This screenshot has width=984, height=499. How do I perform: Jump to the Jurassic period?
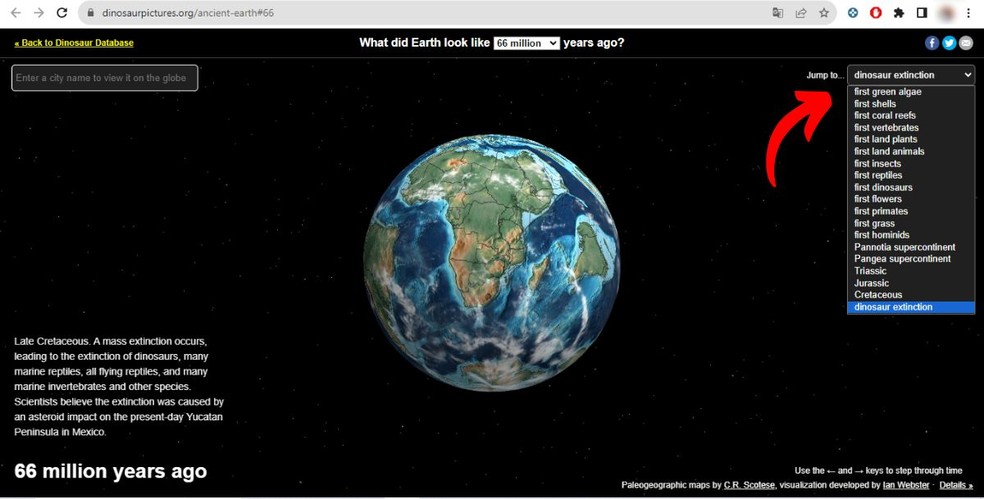(911, 282)
